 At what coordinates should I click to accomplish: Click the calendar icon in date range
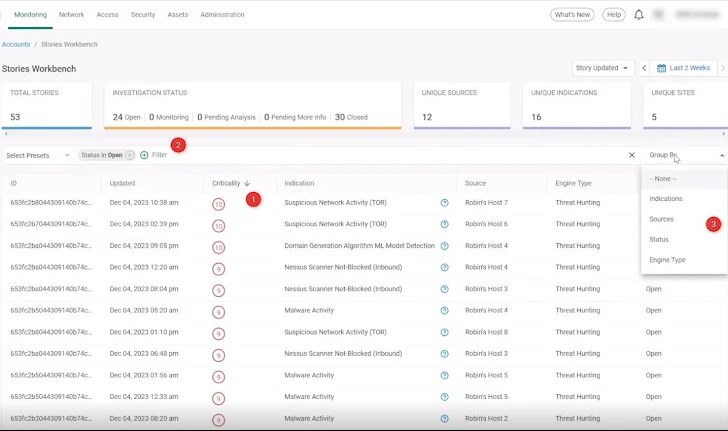[x=661, y=68]
